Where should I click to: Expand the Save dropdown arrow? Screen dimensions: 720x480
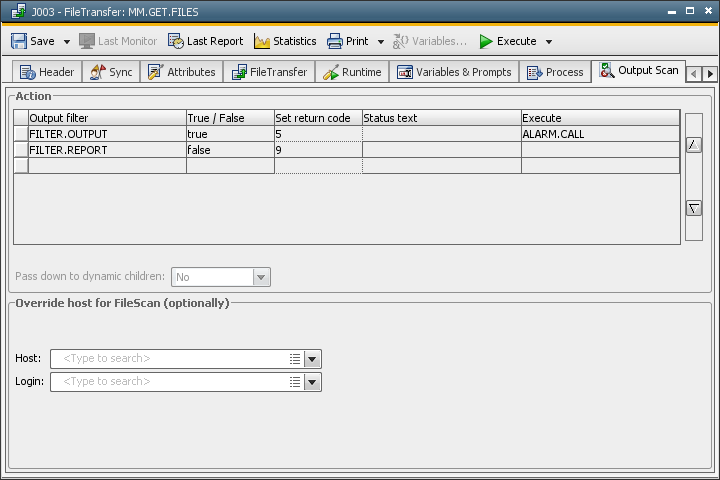(x=67, y=42)
